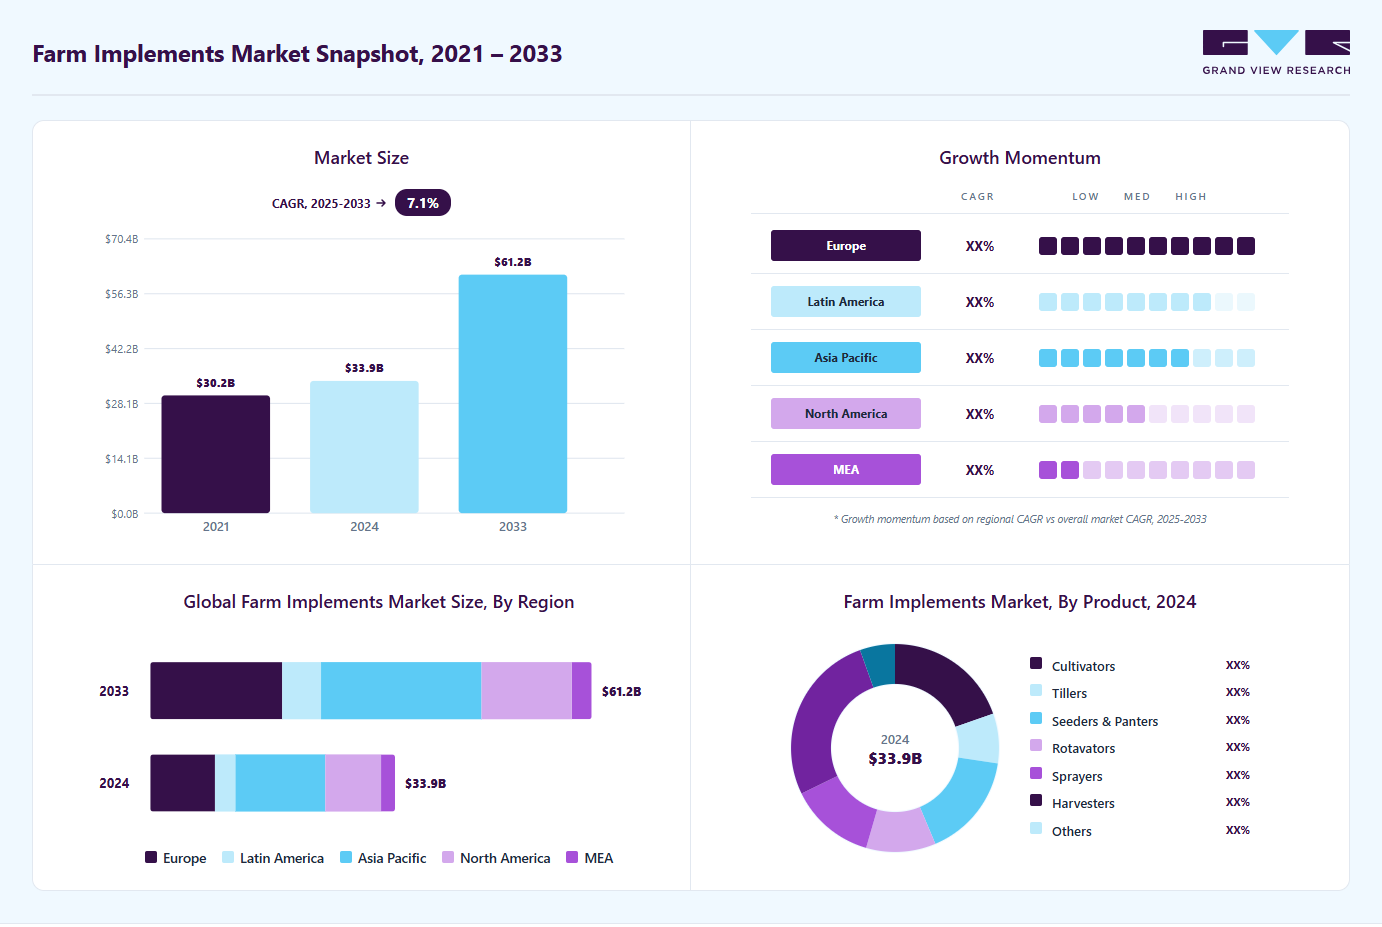Select the XX% value next to Others

1238,830
